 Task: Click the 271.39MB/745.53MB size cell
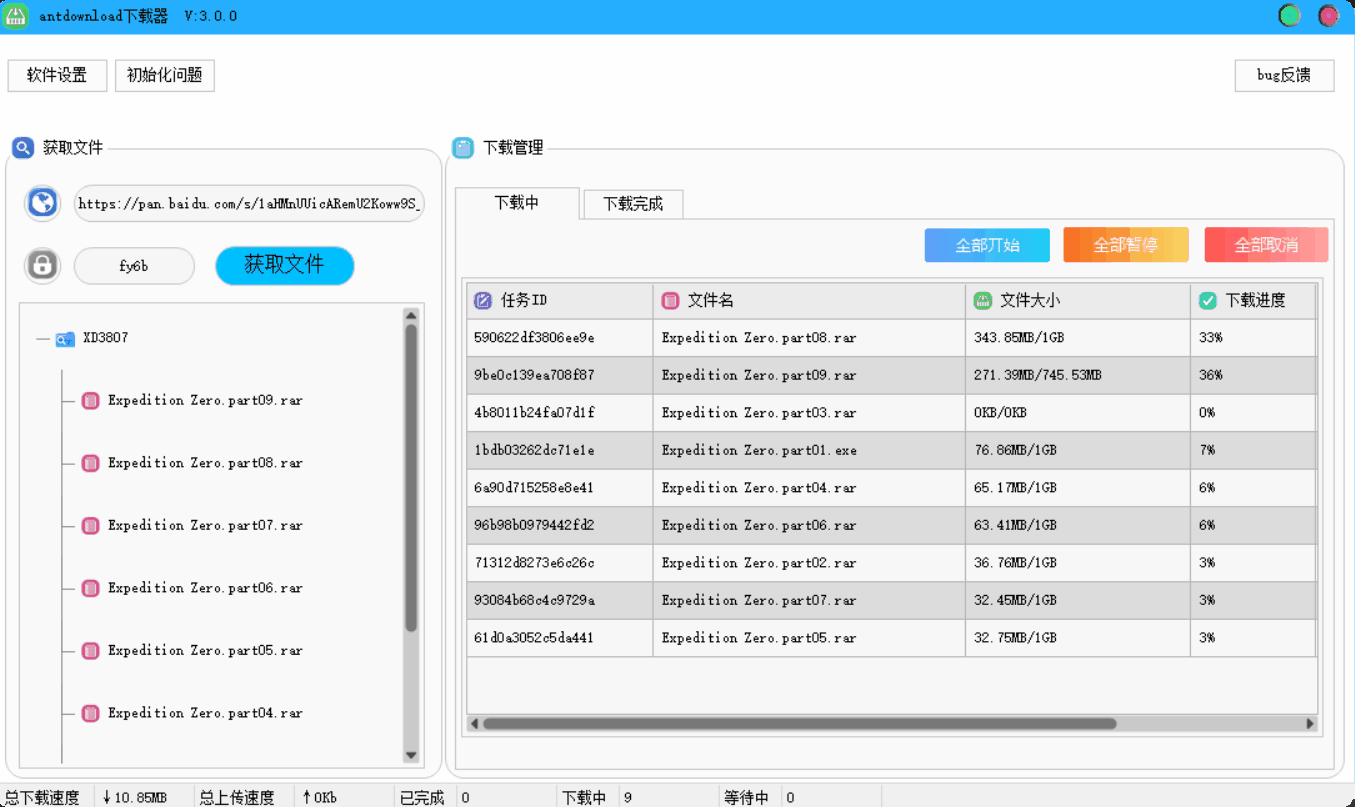[x=1078, y=375]
